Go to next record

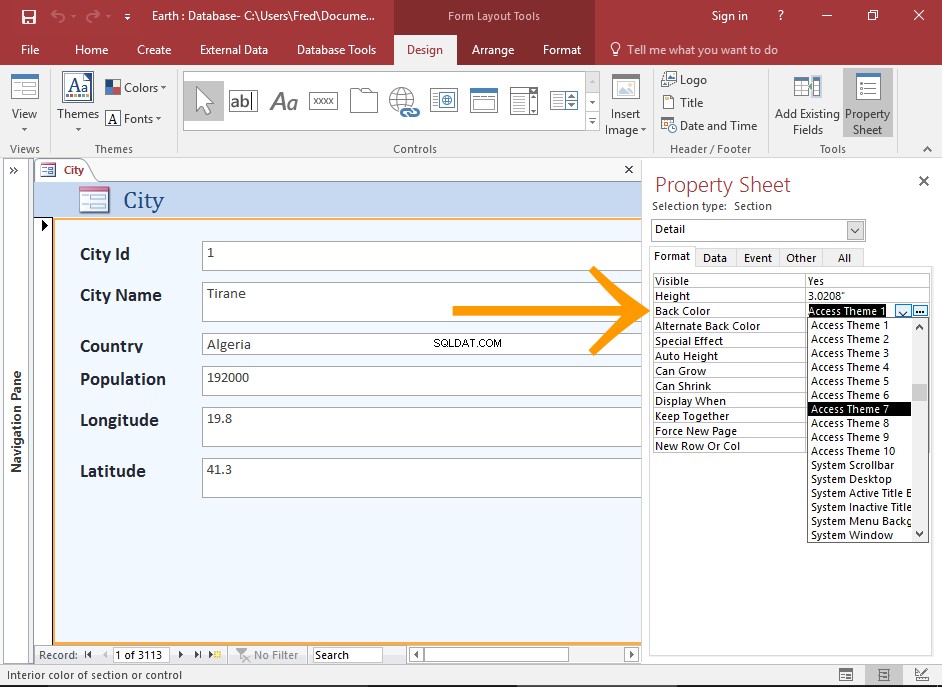pos(181,655)
